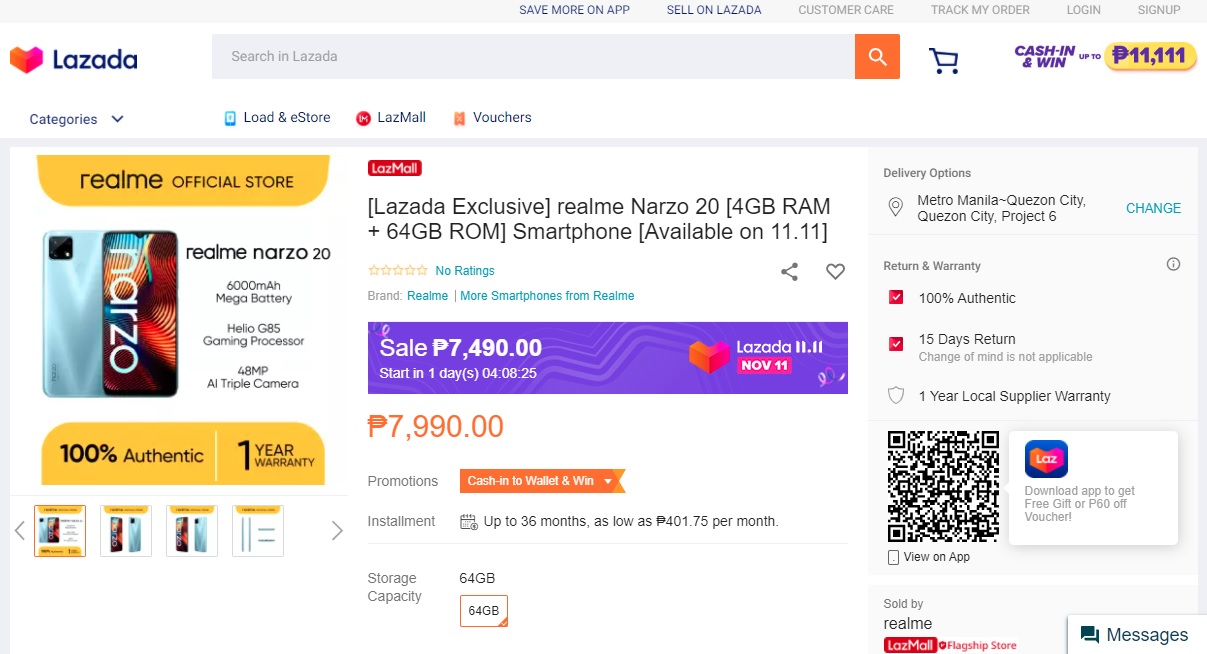This screenshot has height=654, width=1207.
Task: Select the second product thumbnail
Action: [126, 530]
